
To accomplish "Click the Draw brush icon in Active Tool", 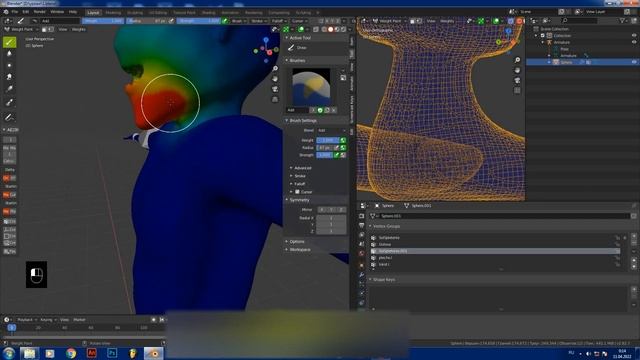I will pyautogui.click(x=291, y=48).
